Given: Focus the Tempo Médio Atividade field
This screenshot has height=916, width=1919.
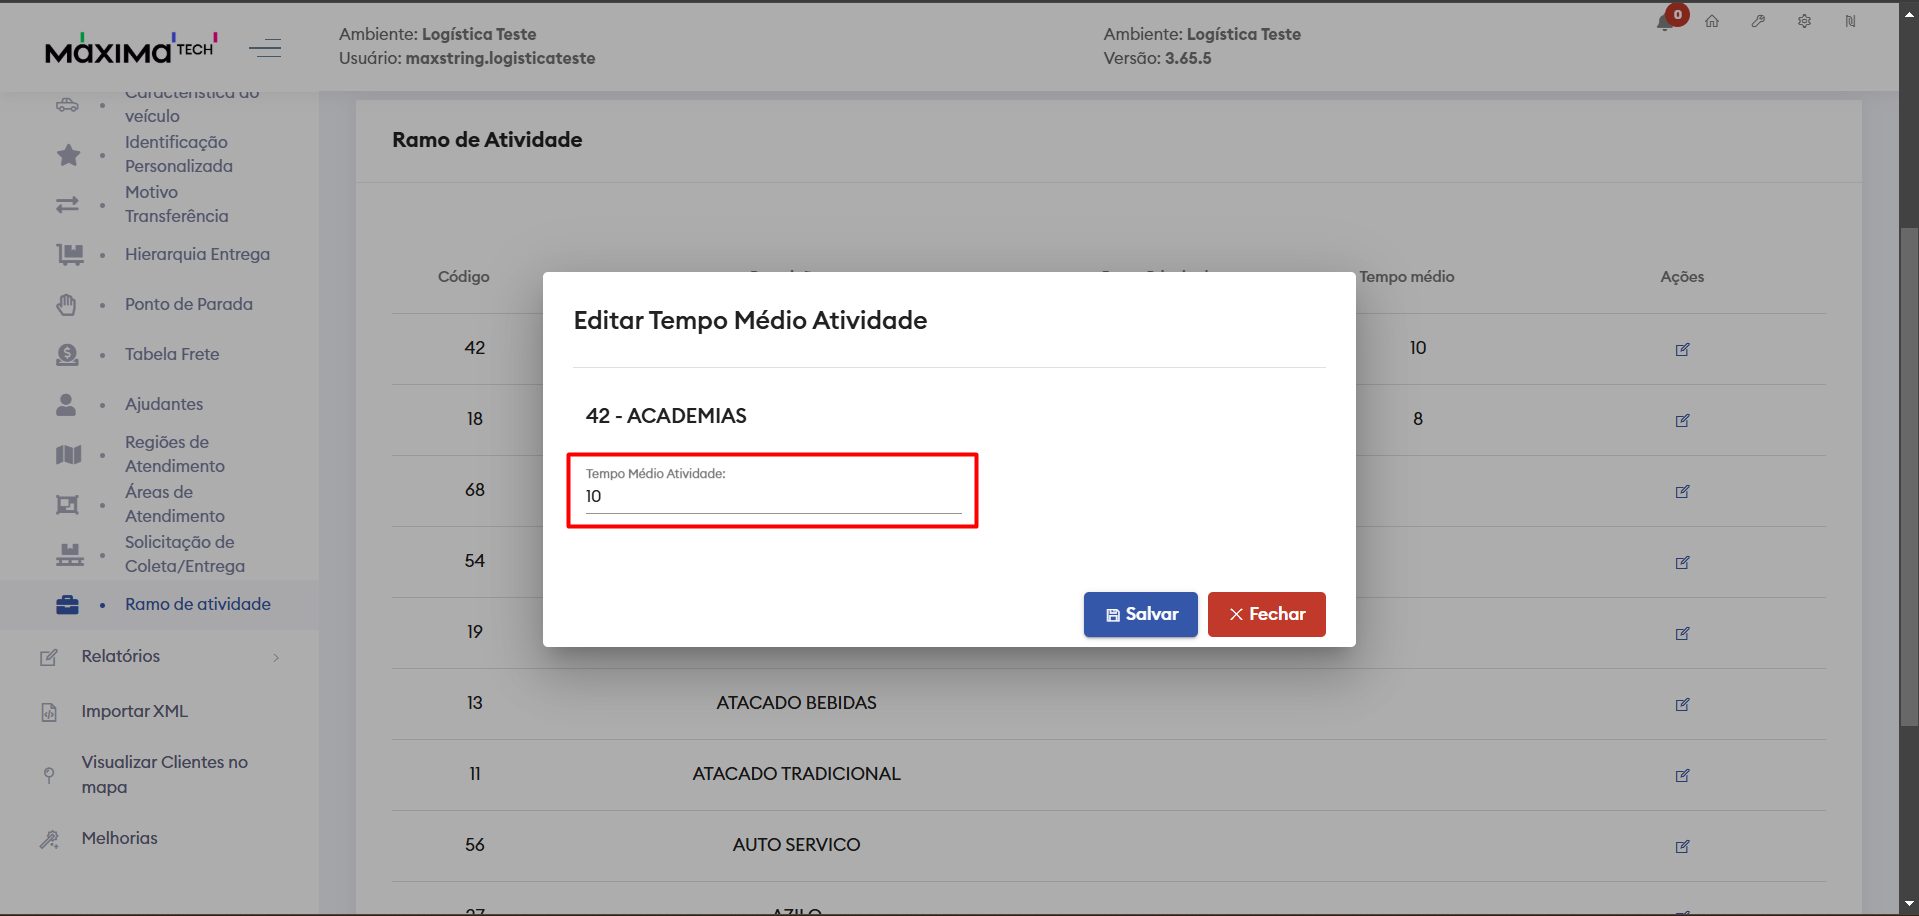Looking at the screenshot, I should 773,496.
